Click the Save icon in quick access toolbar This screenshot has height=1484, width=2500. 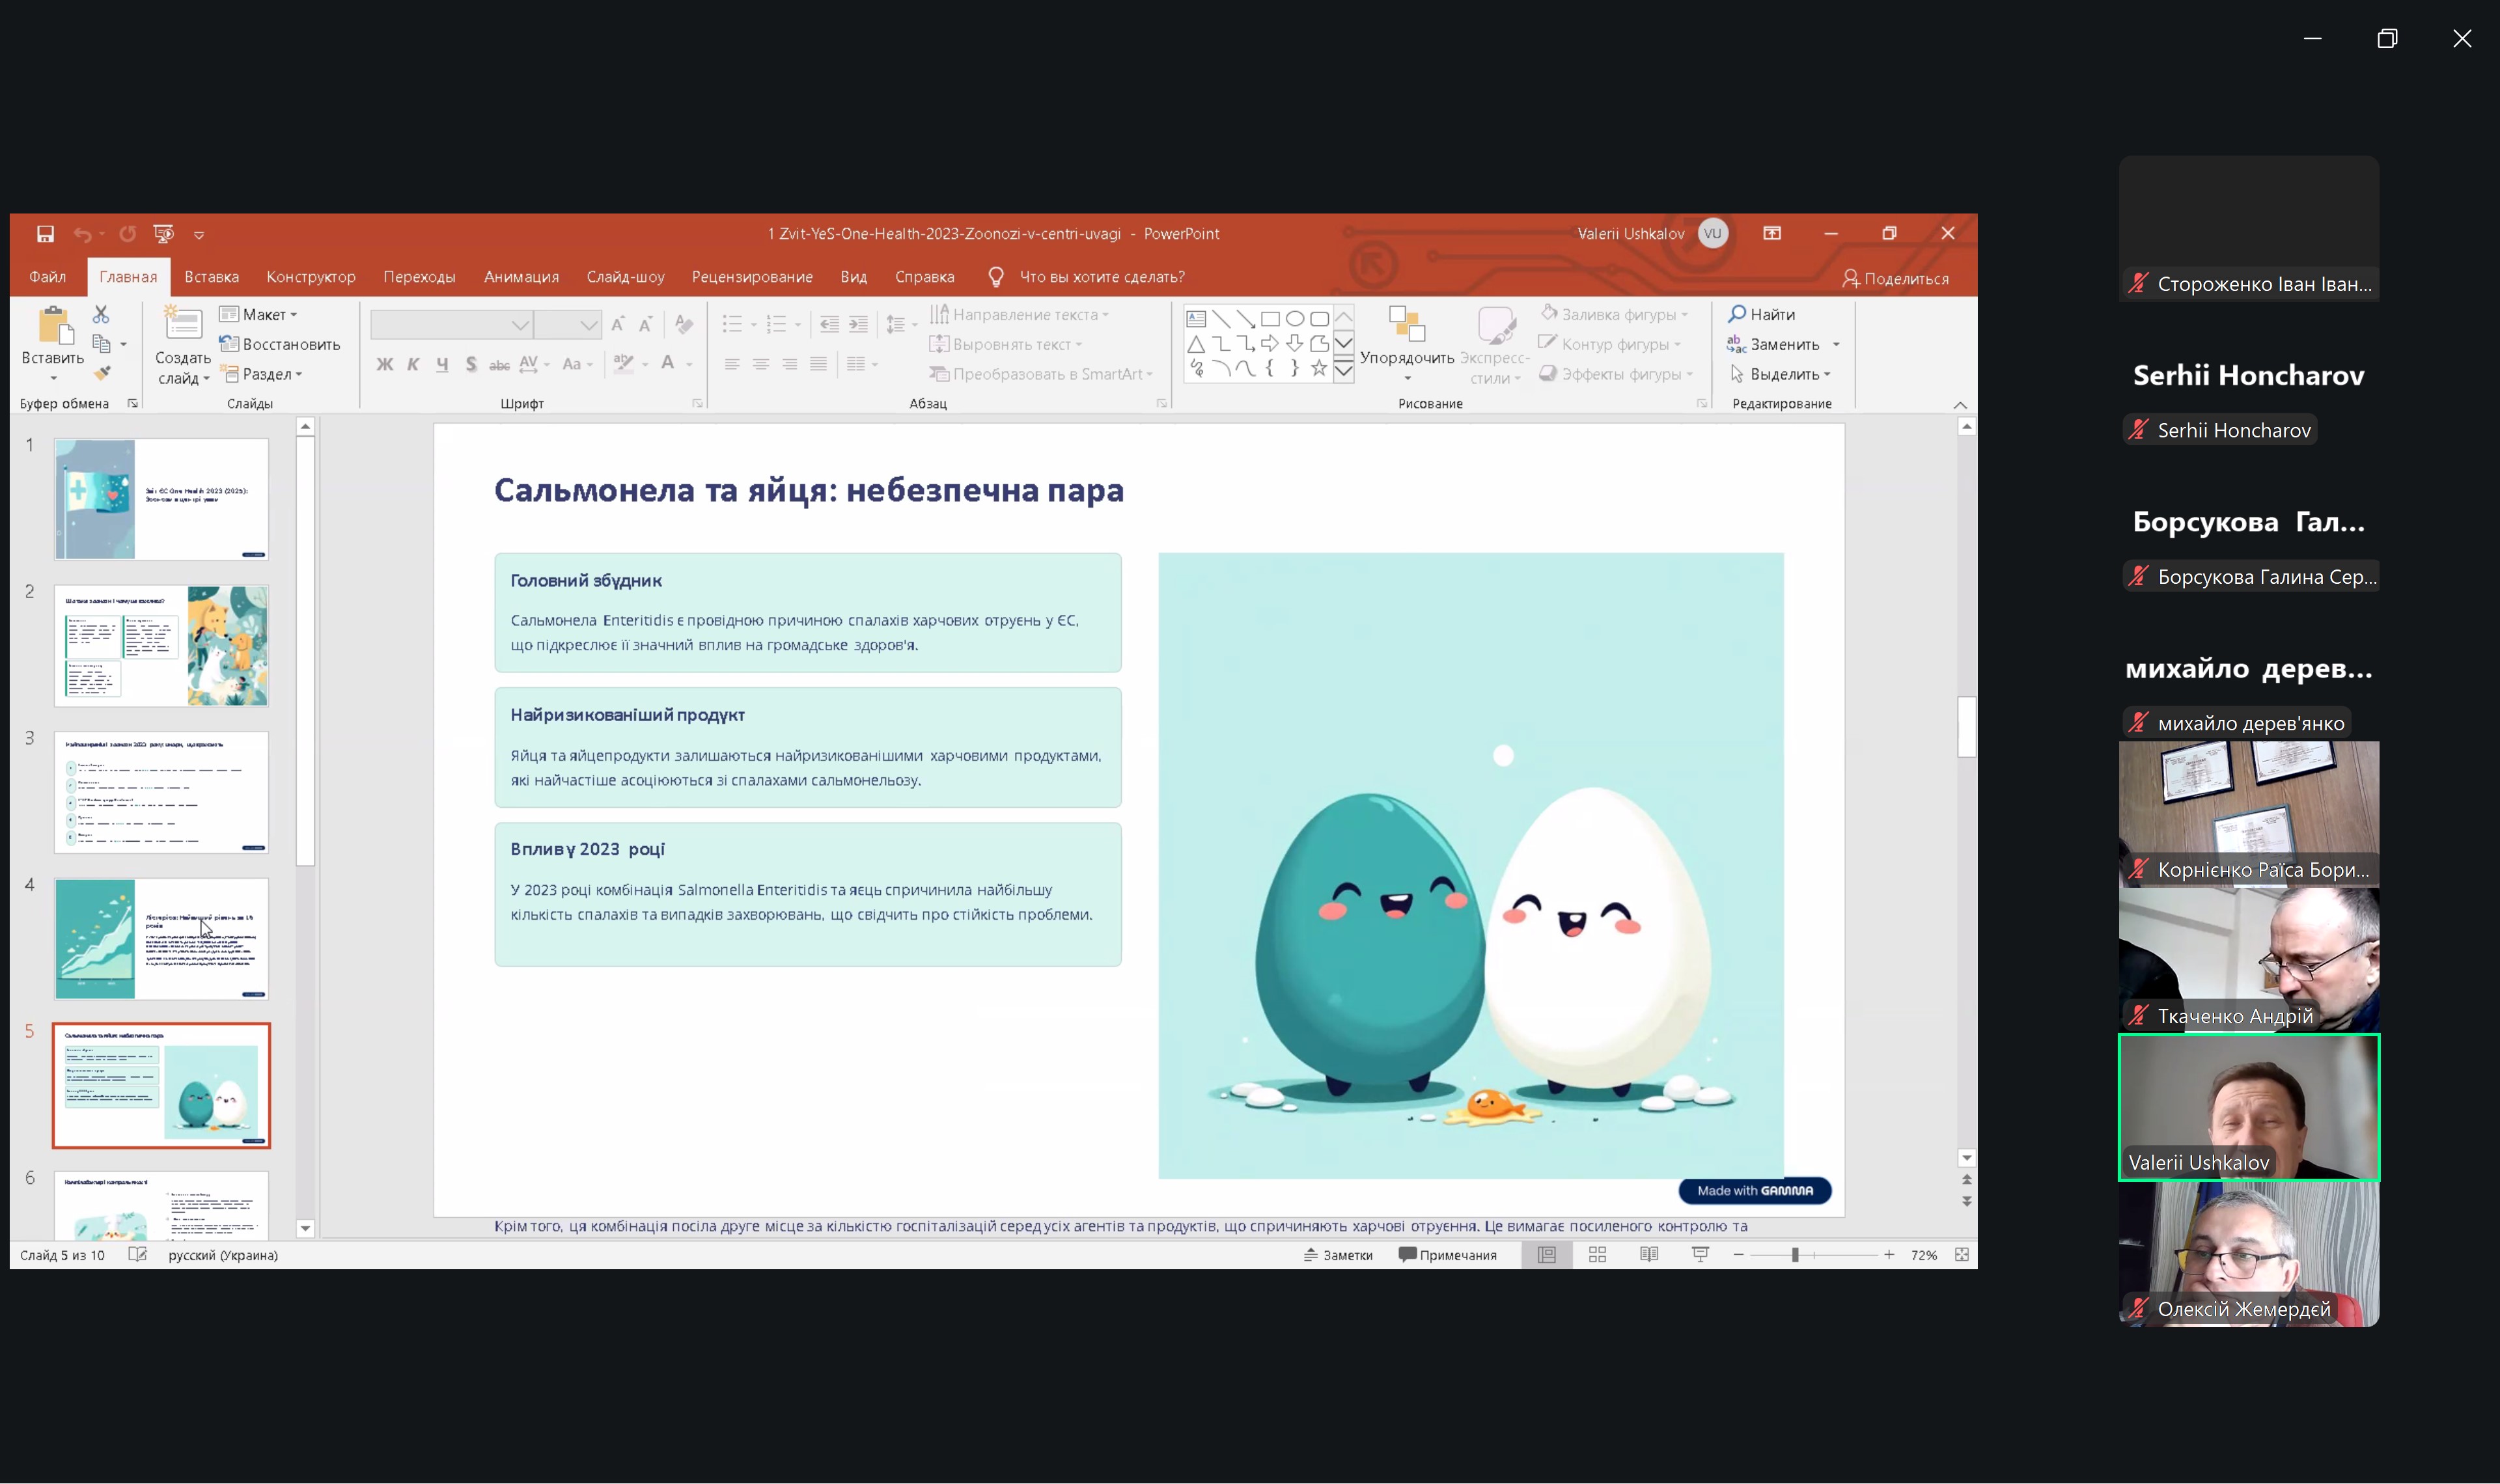point(45,234)
